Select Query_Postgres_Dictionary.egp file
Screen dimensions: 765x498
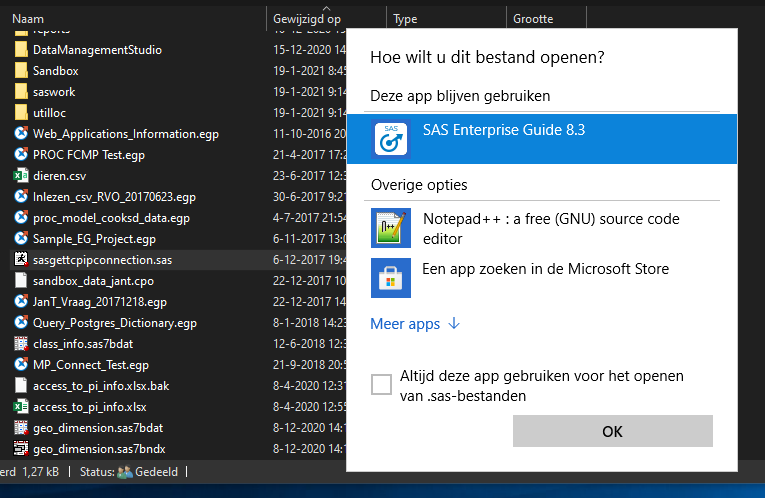click(x=115, y=322)
